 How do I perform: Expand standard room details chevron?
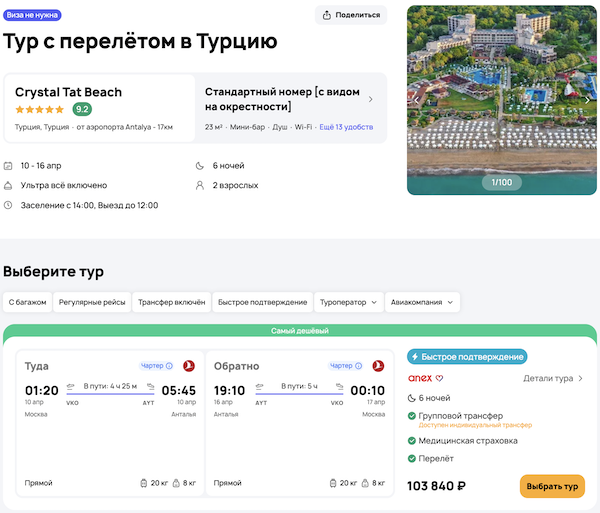tap(371, 99)
